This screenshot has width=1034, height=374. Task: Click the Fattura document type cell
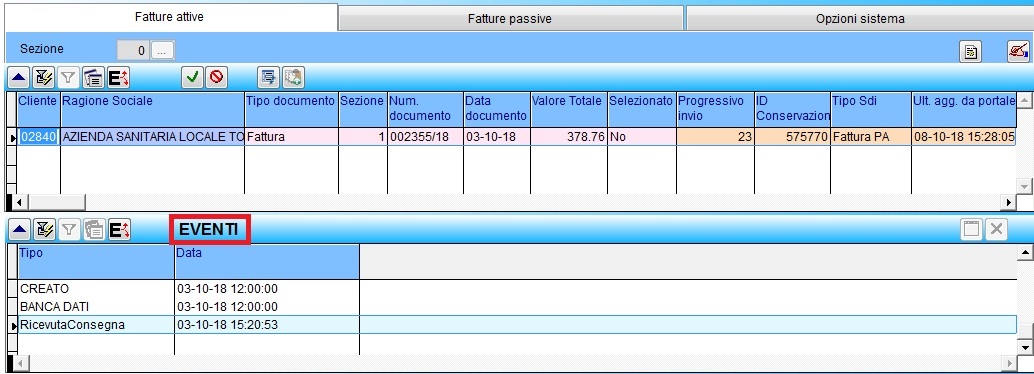click(291, 137)
